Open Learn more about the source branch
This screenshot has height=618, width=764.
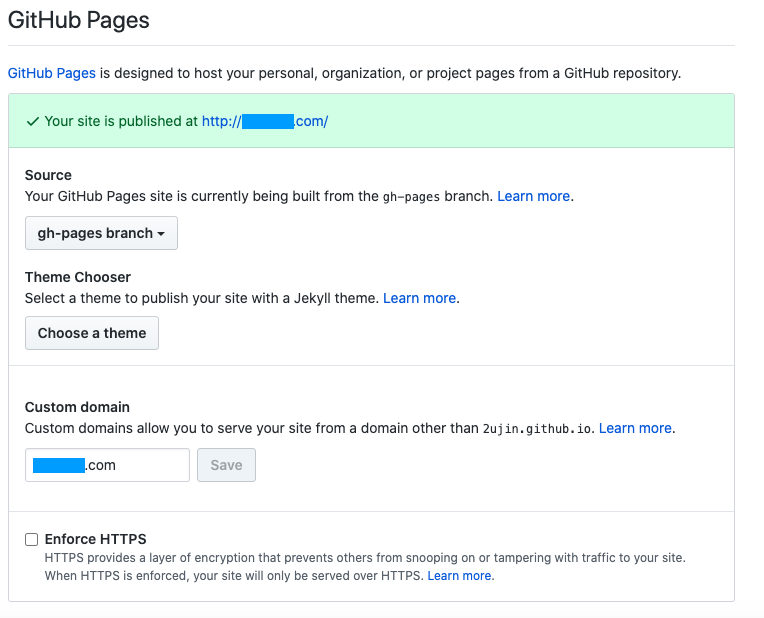click(x=534, y=196)
